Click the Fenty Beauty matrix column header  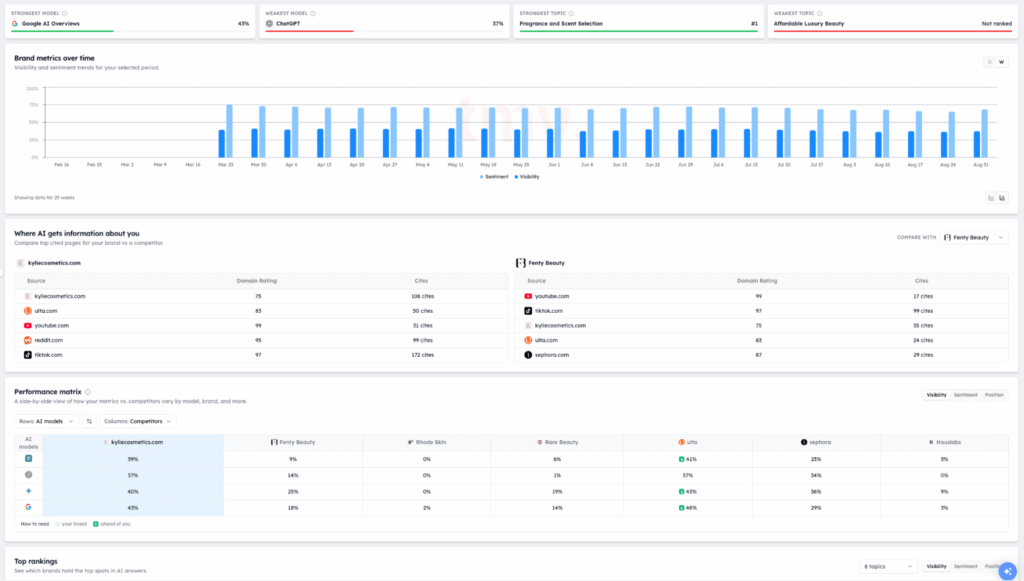(293, 442)
